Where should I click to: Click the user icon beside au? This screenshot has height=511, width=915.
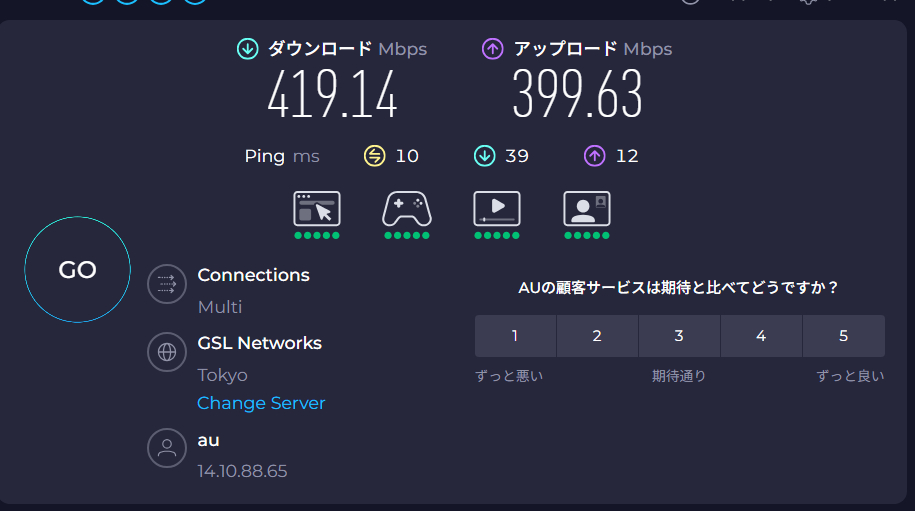pos(167,447)
